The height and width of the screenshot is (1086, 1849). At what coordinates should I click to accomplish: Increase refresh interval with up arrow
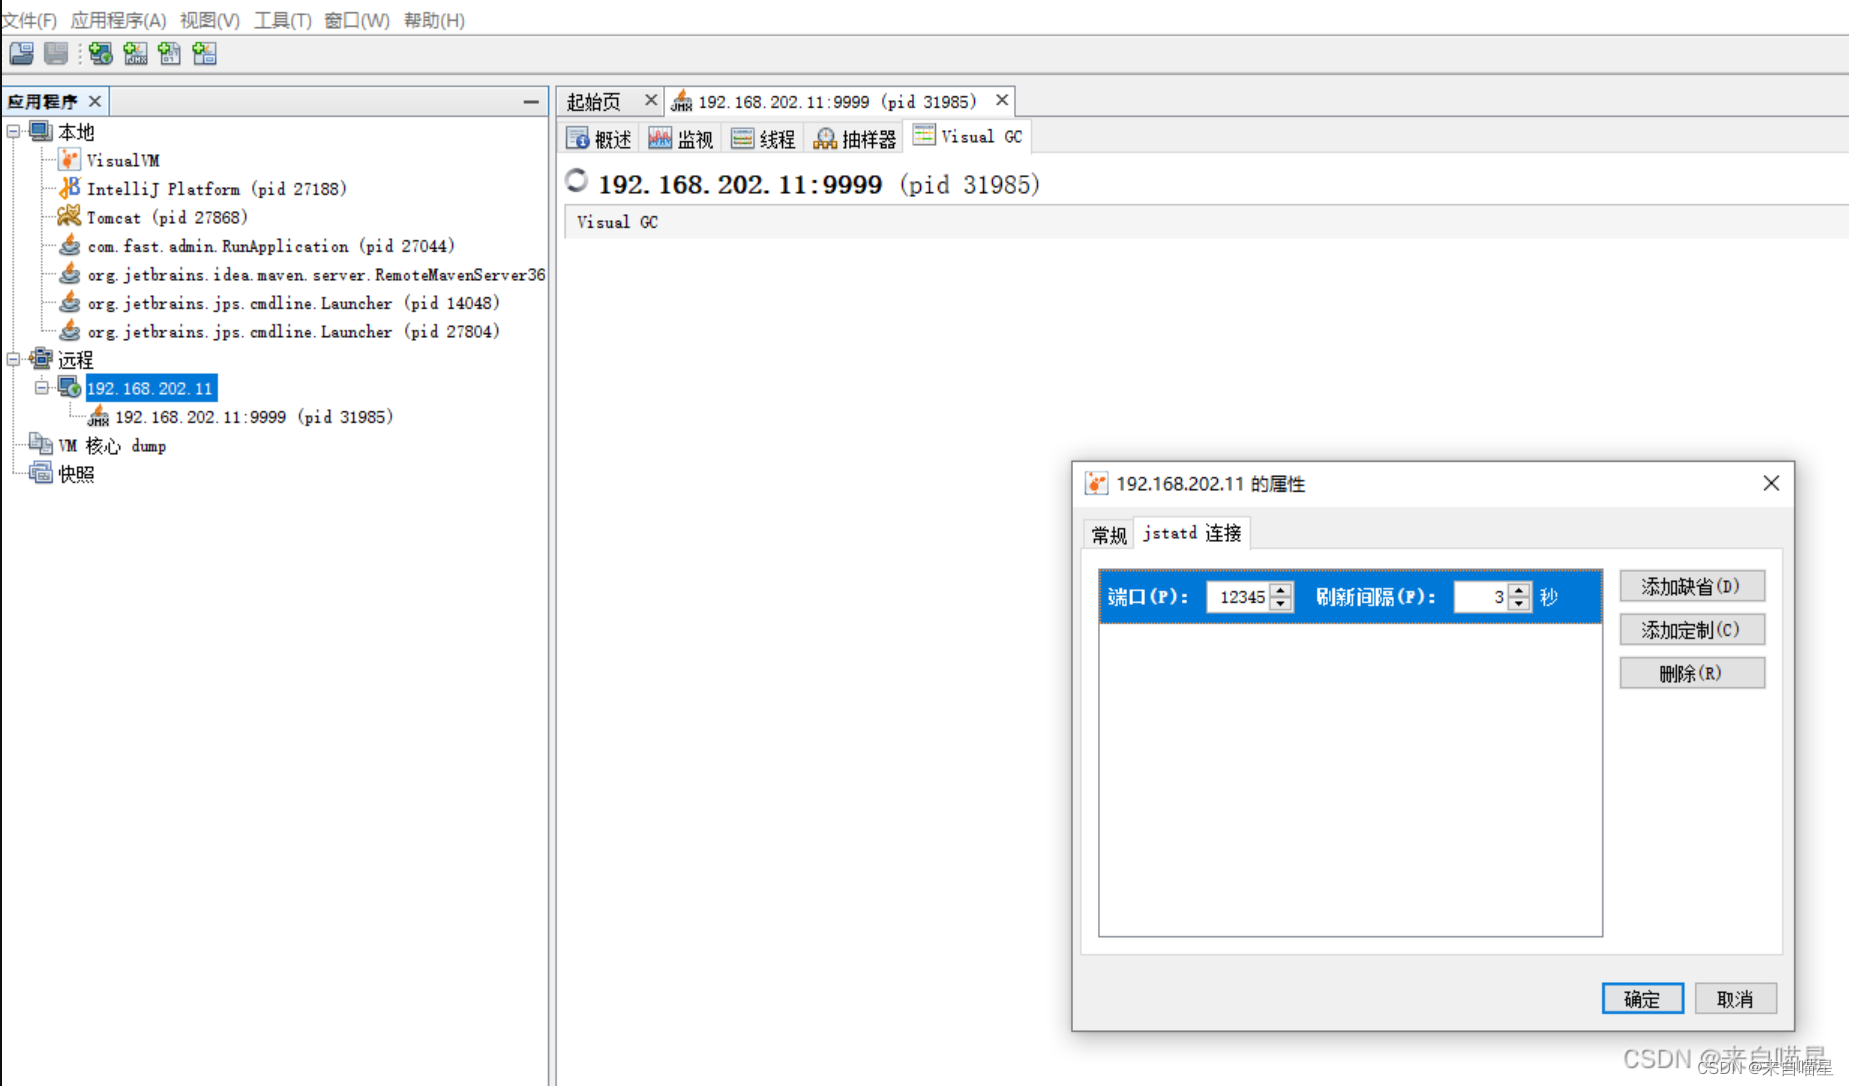point(1520,590)
